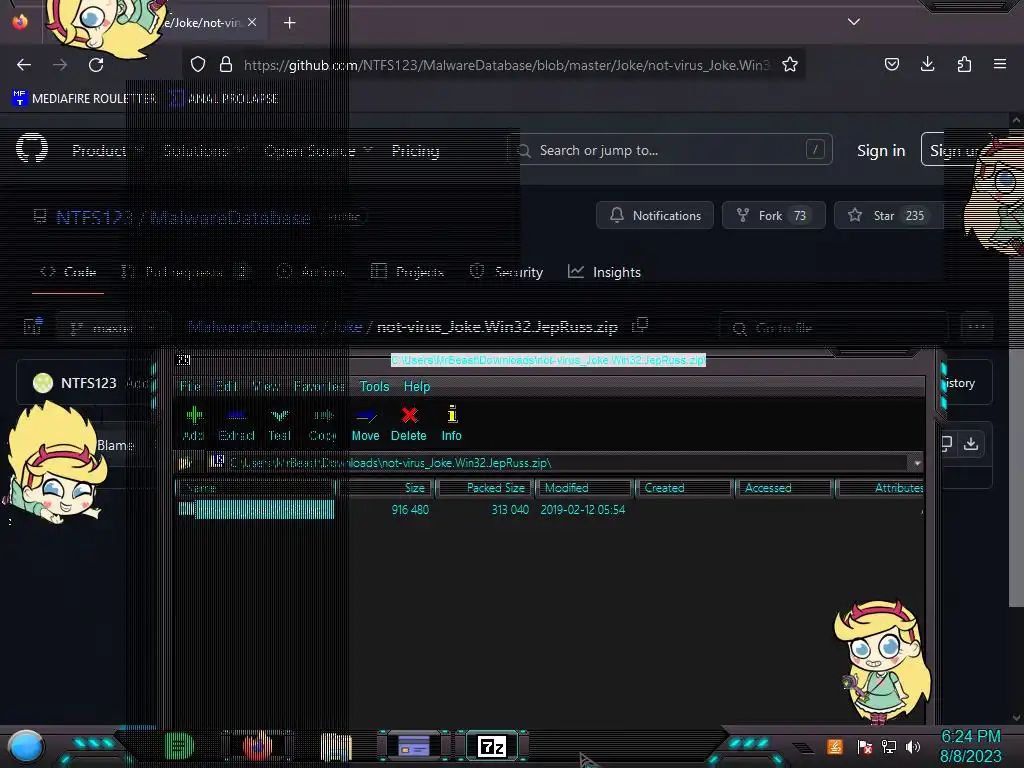Star the MalwareDatabase repository
1024x768 pixels.
(888, 216)
